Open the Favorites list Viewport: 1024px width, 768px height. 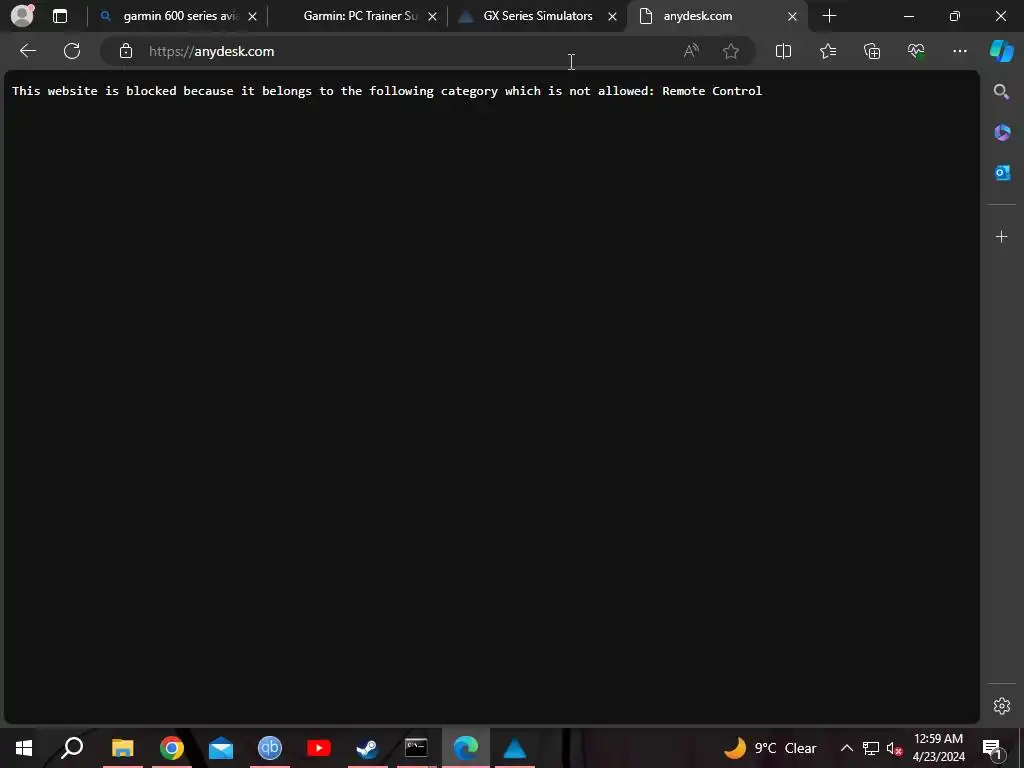[827, 51]
